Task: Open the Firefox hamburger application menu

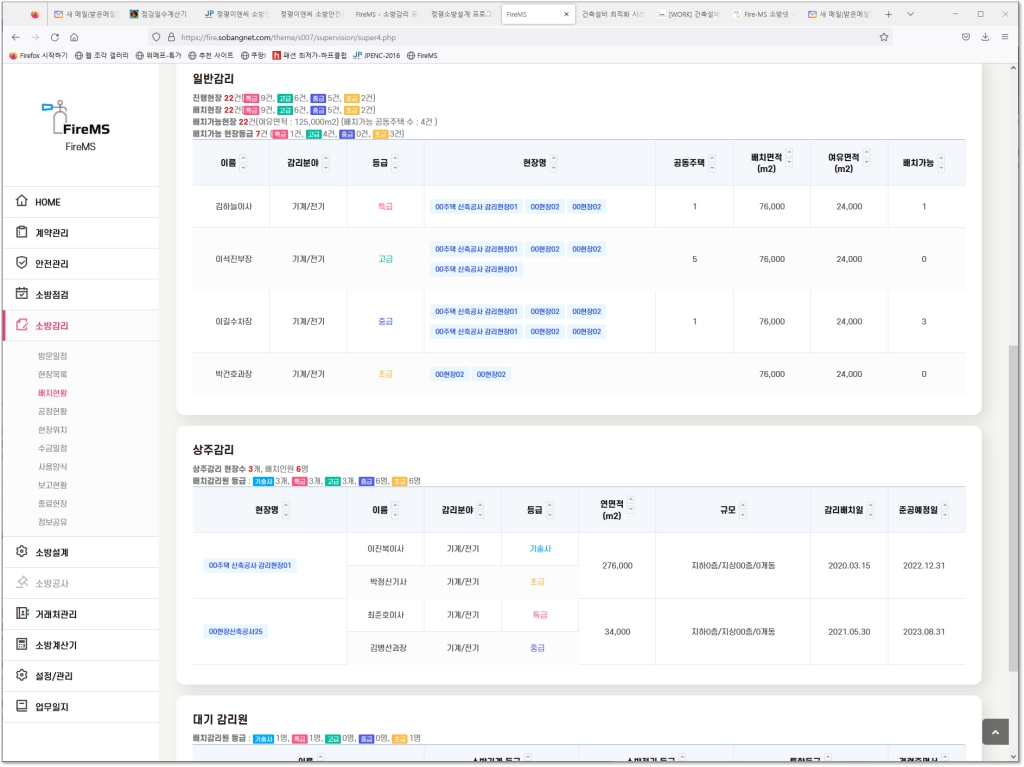Action: 1006,37
